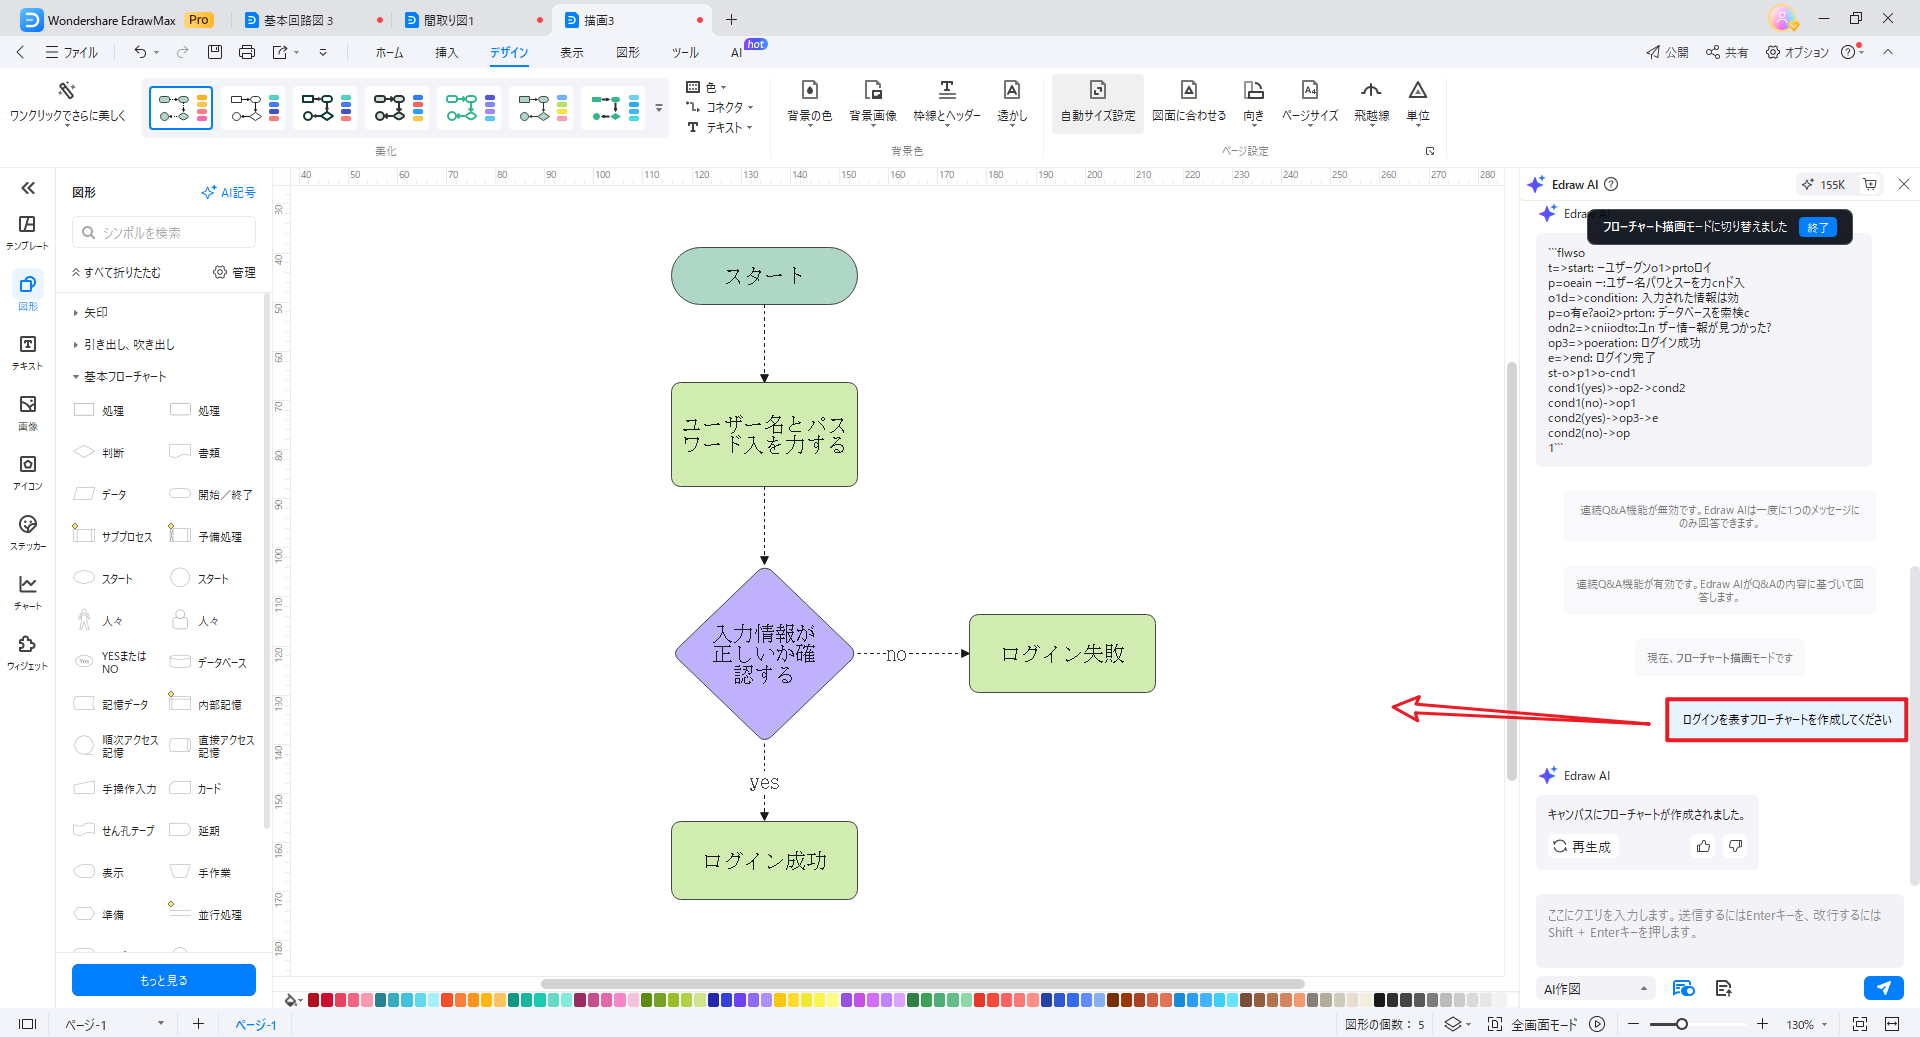Click thumbs up on AI response
This screenshot has height=1037, width=1920.
1703,846
